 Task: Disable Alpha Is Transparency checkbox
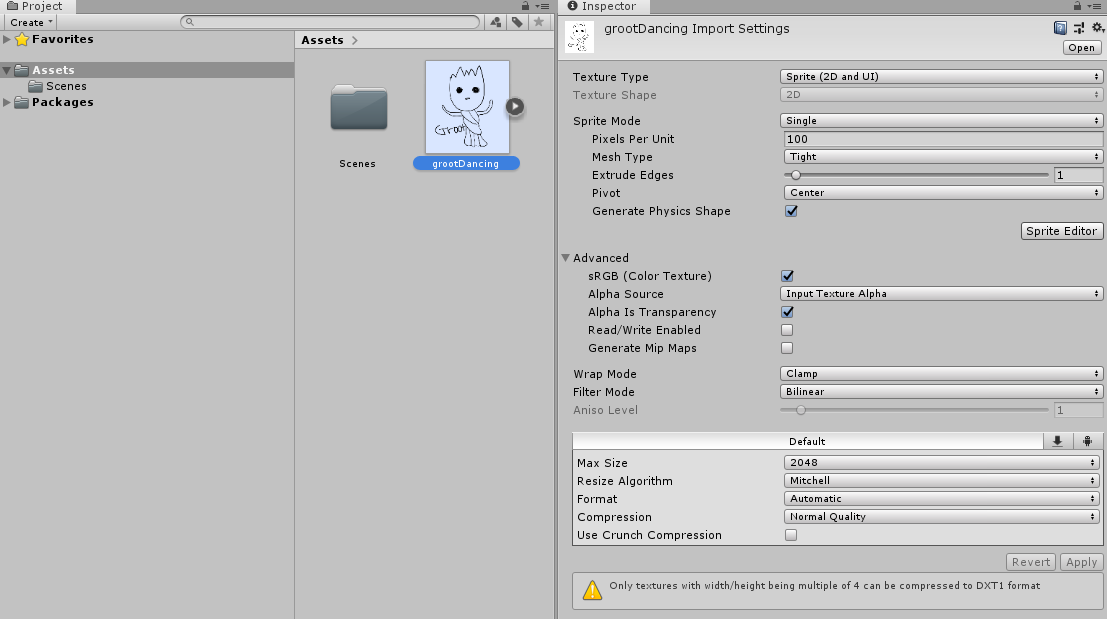click(787, 312)
